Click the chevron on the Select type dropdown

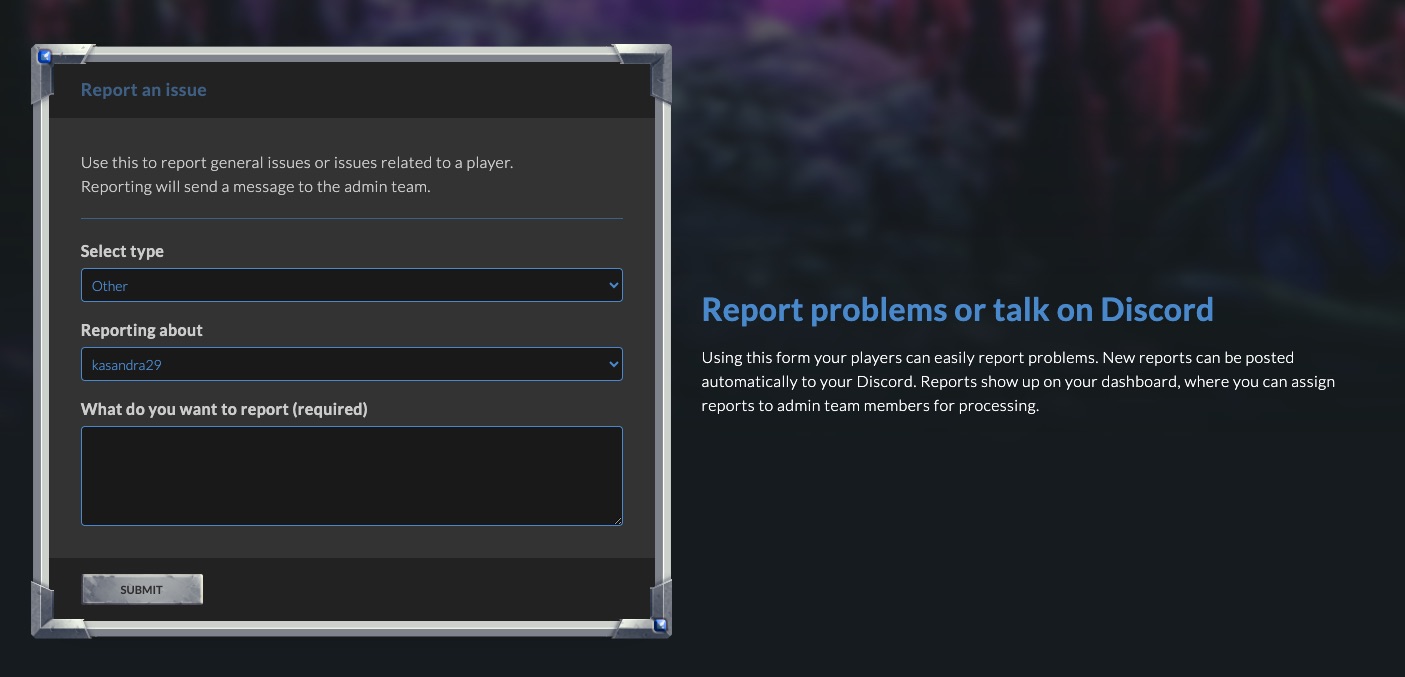point(613,285)
